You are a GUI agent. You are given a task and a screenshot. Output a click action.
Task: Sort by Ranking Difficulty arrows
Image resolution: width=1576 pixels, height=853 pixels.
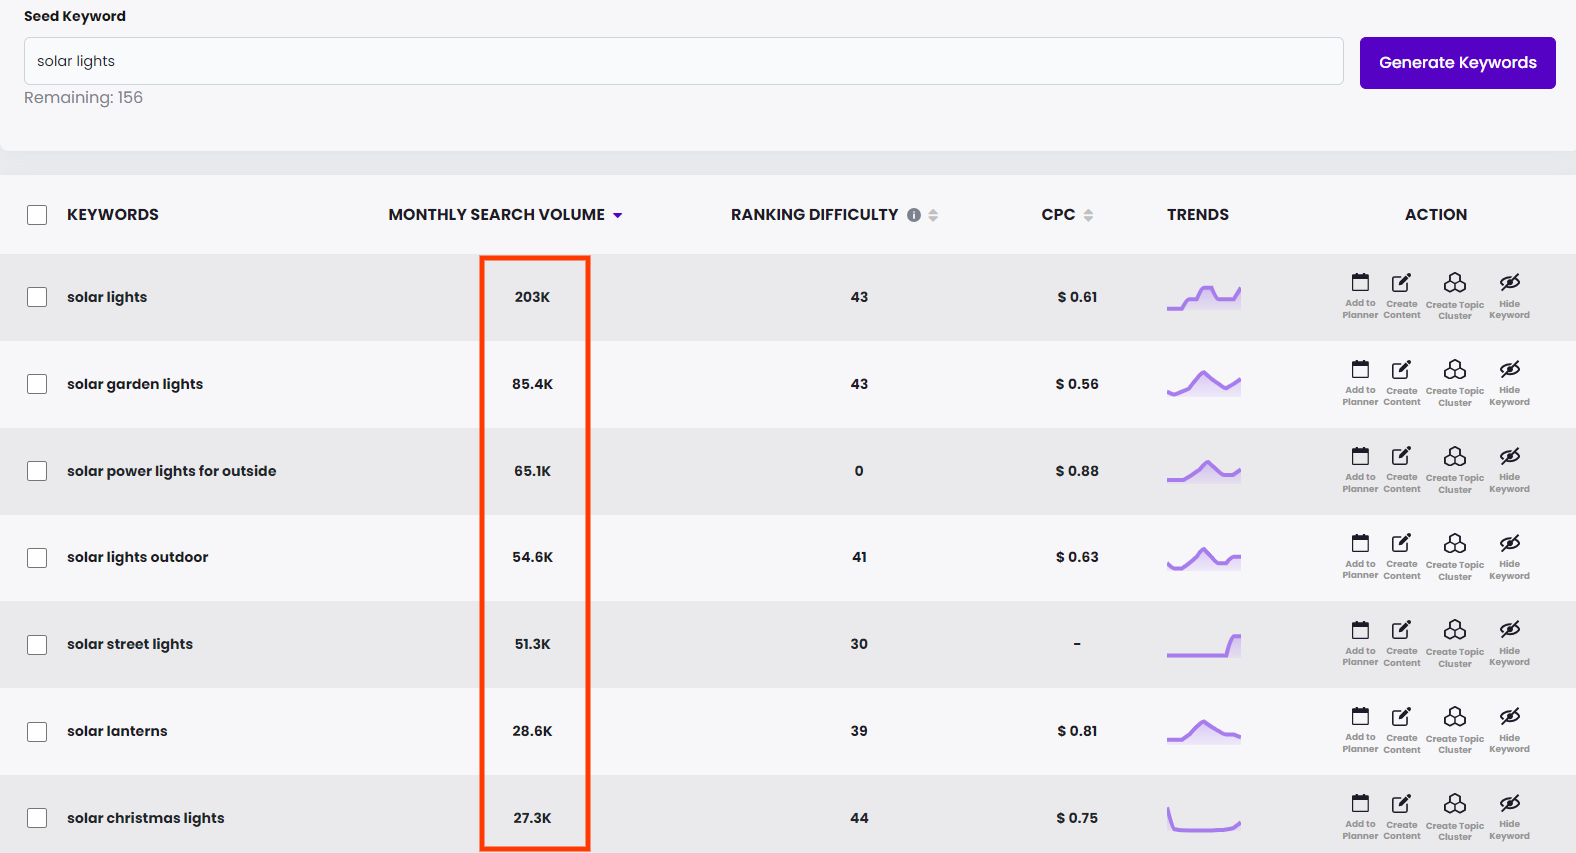click(x=933, y=215)
